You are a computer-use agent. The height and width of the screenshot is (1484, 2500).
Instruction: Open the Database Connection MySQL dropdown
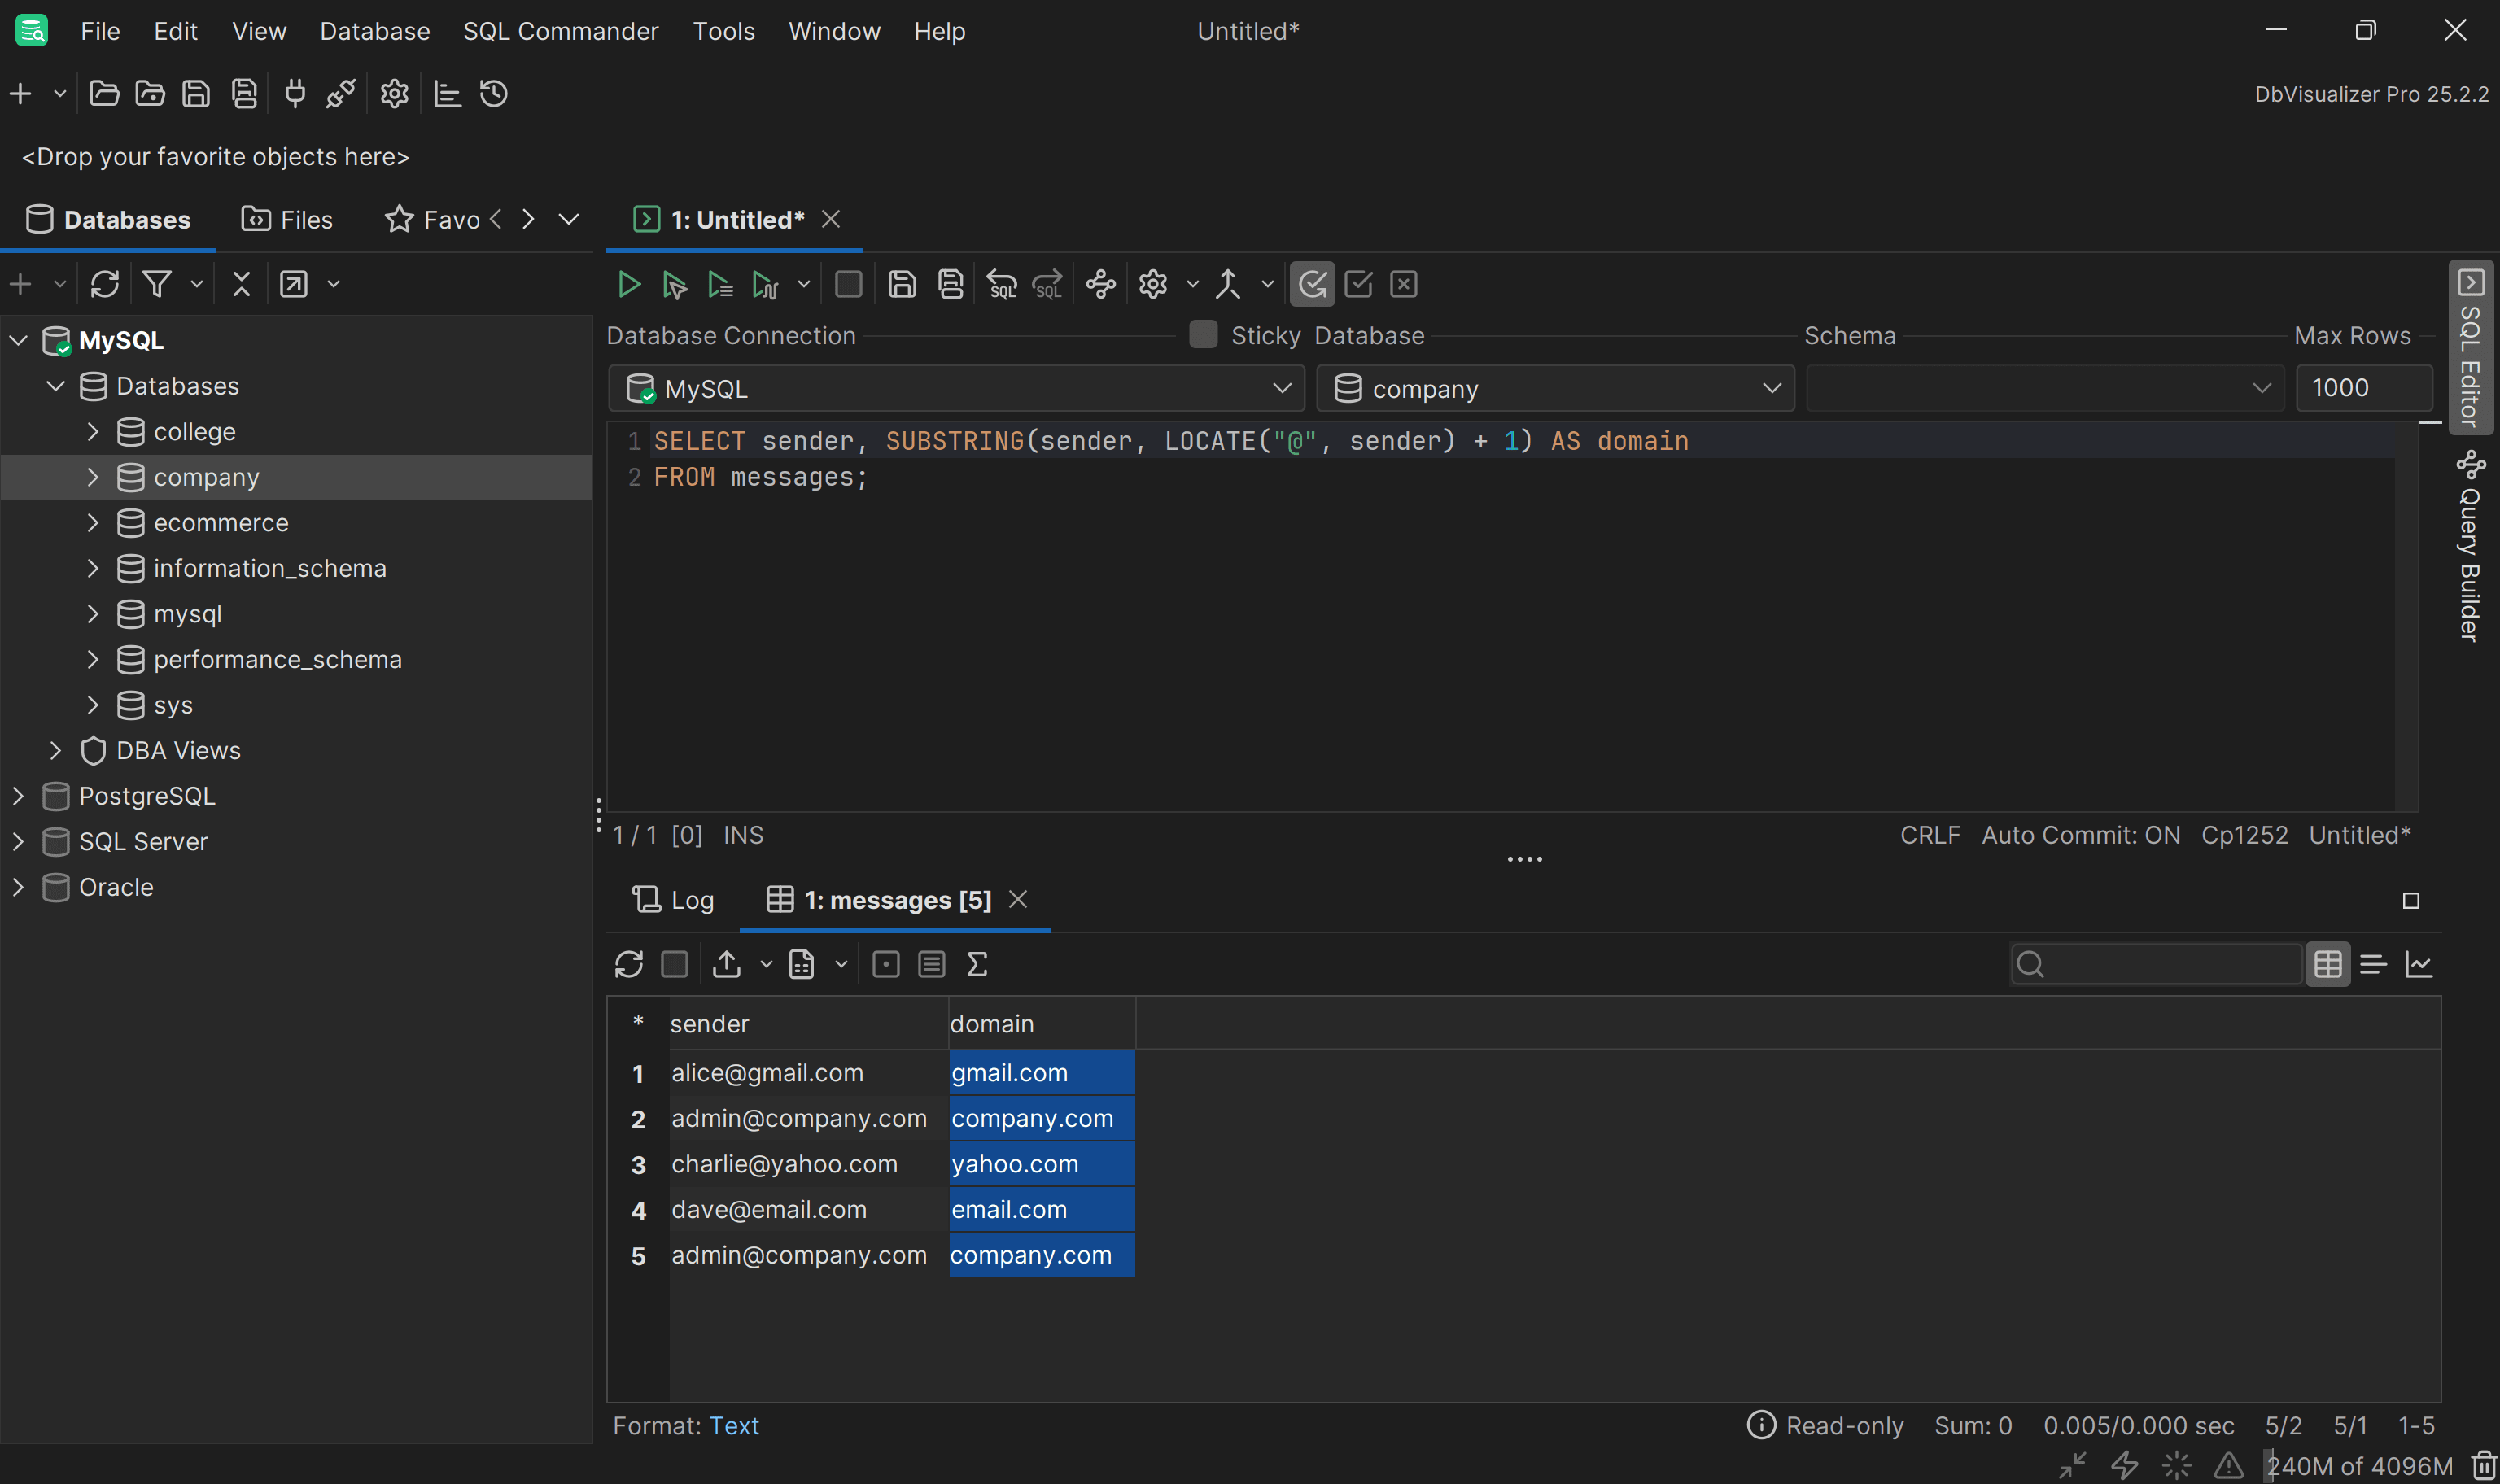(956, 389)
